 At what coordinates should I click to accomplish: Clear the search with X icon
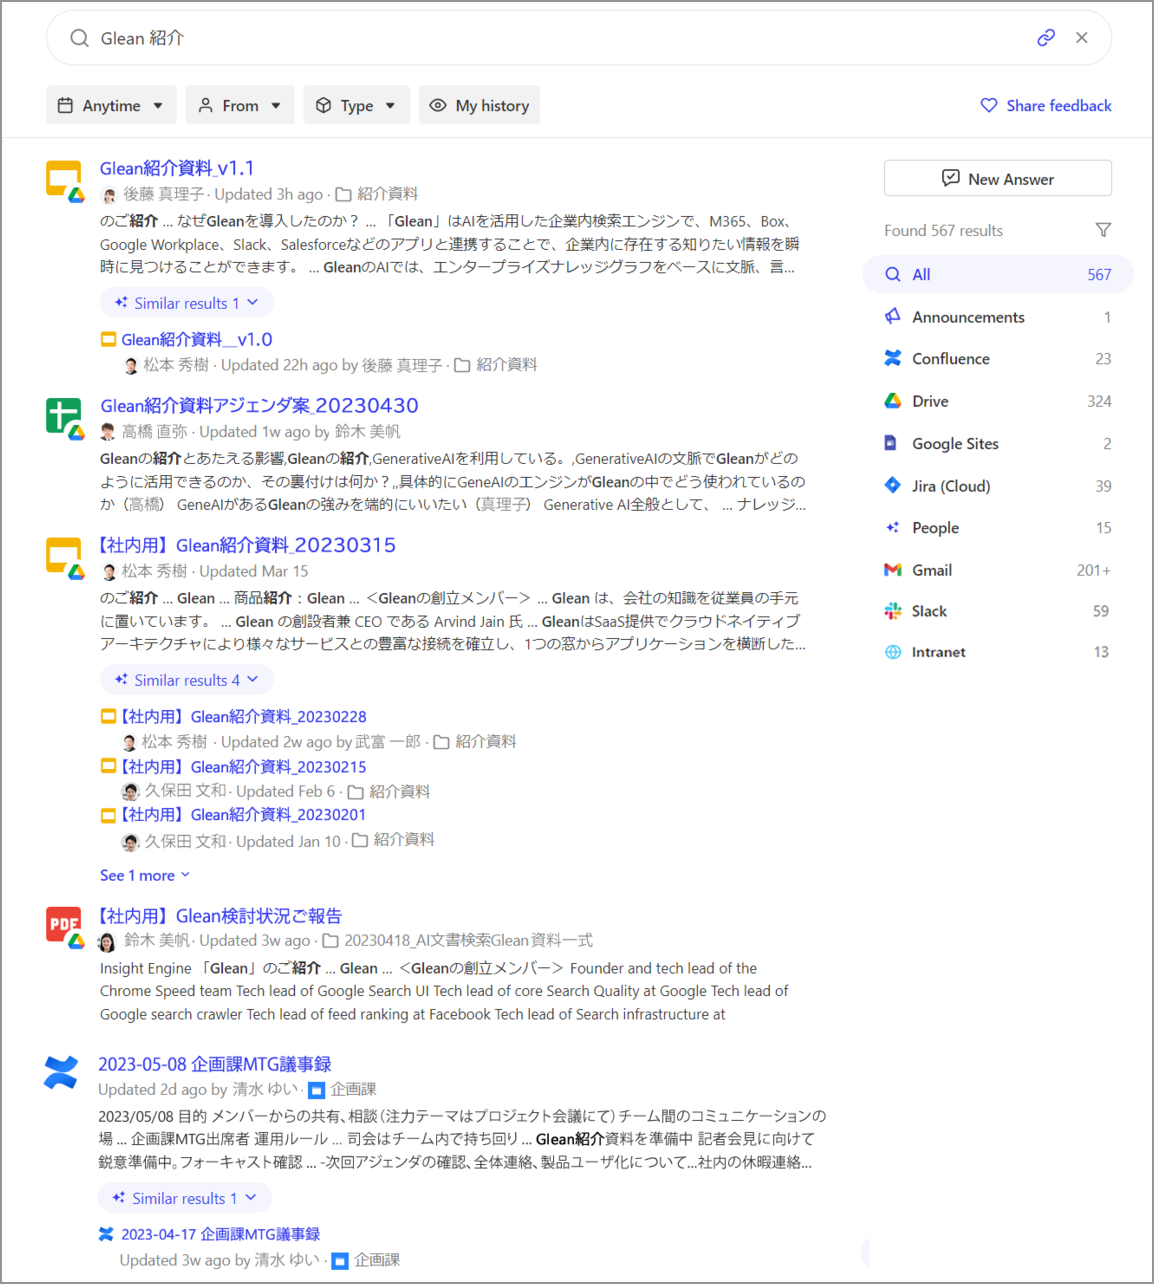click(x=1082, y=38)
